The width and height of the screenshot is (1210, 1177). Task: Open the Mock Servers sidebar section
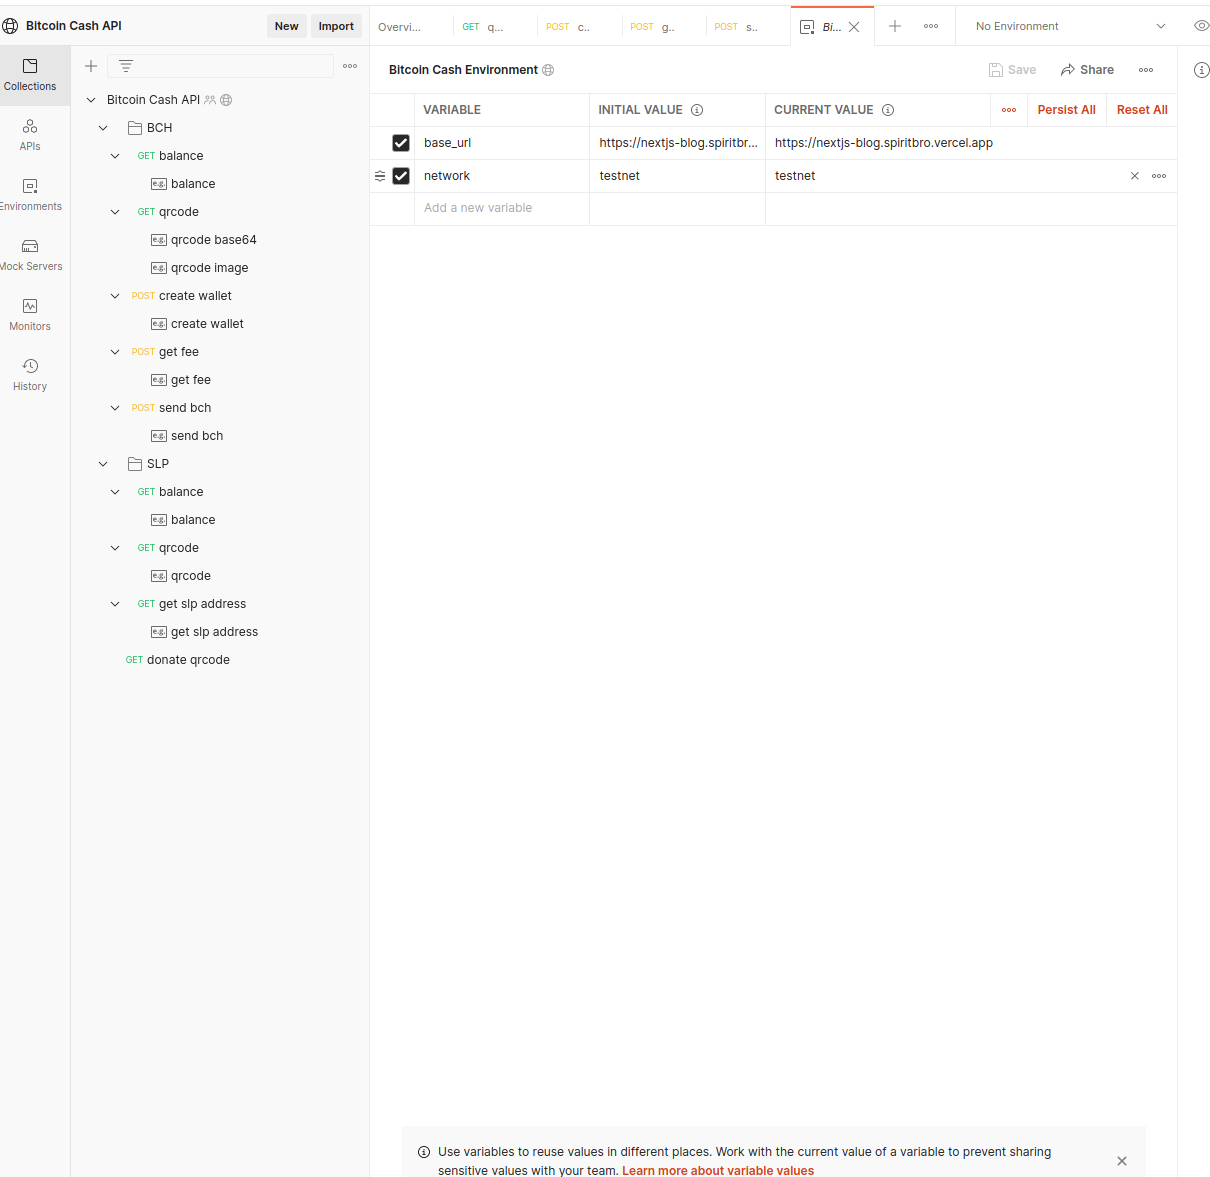click(x=30, y=254)
